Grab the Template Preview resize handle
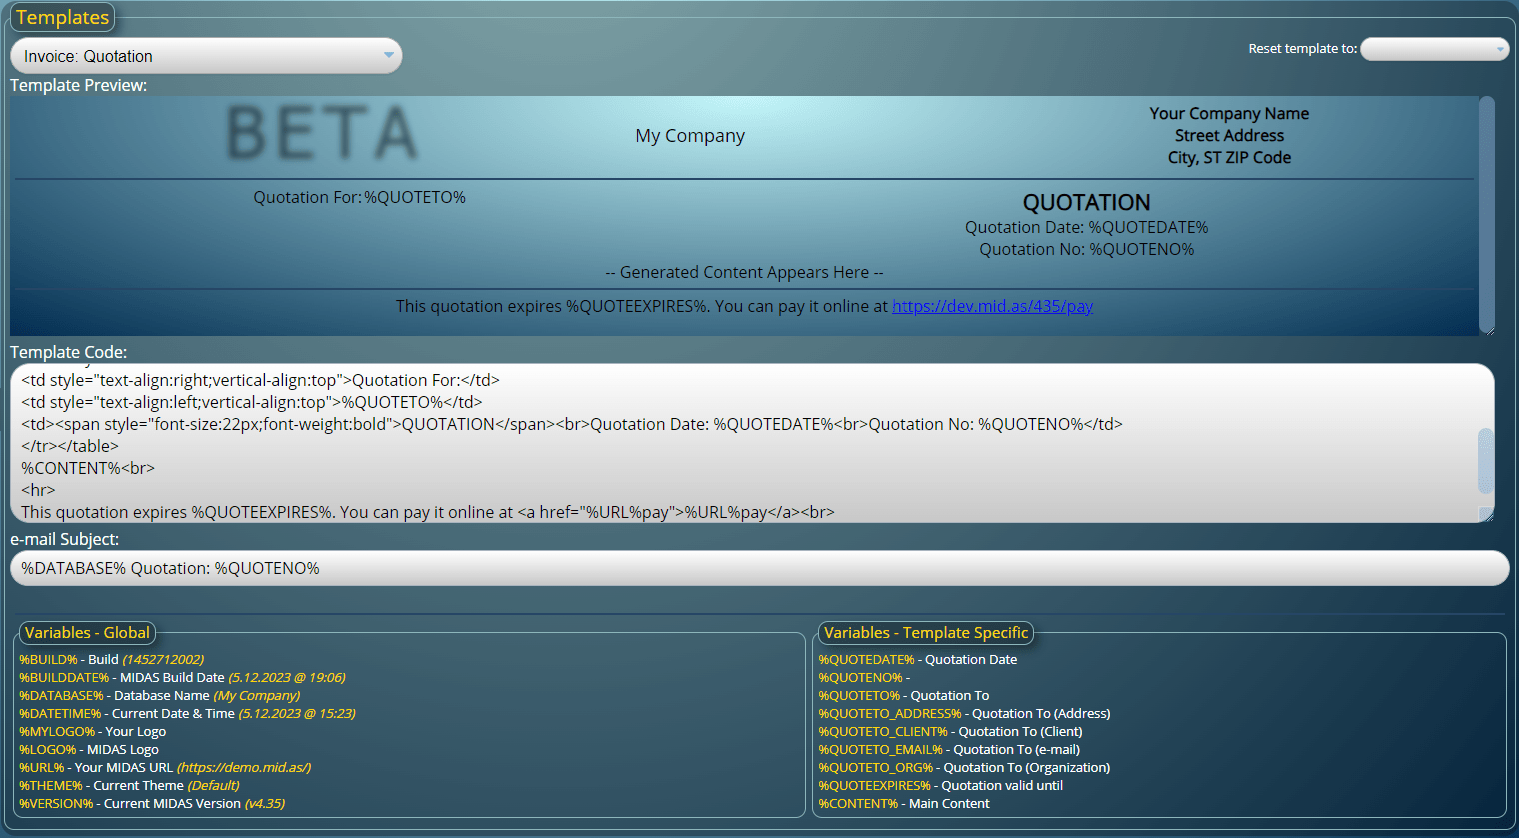 pyautogui.click(x=1487, y=329)
